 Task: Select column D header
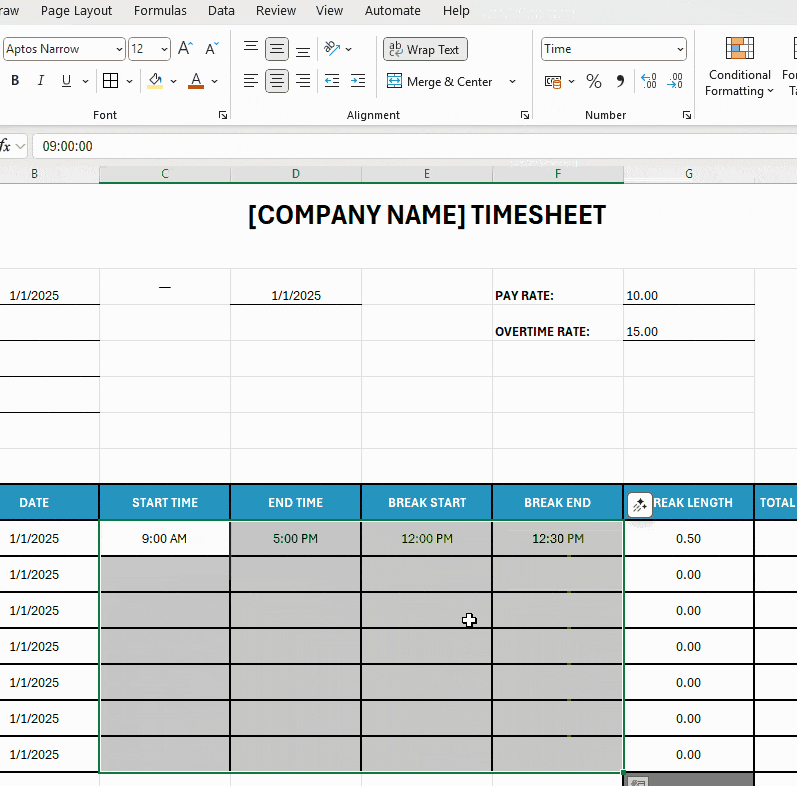(296, 174)
